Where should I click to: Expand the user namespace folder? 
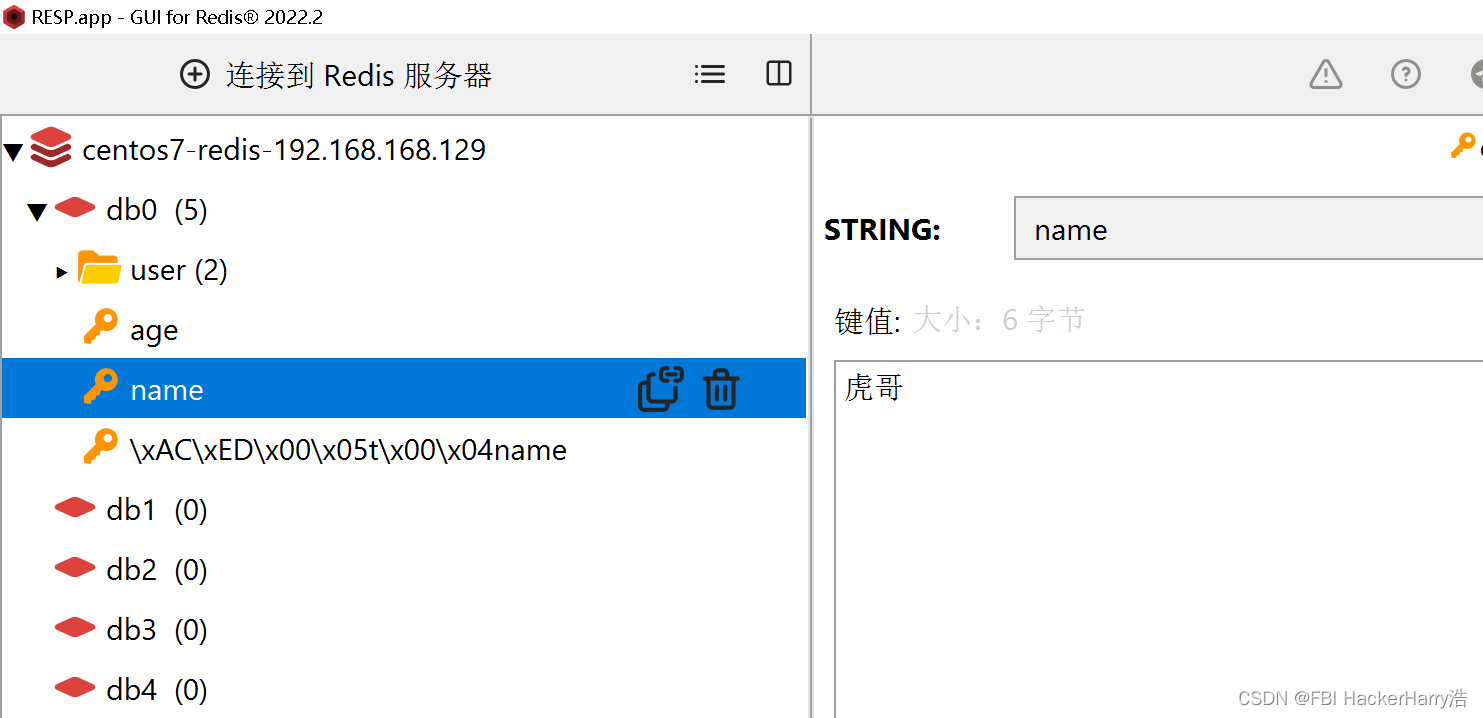tap(62, 272)
